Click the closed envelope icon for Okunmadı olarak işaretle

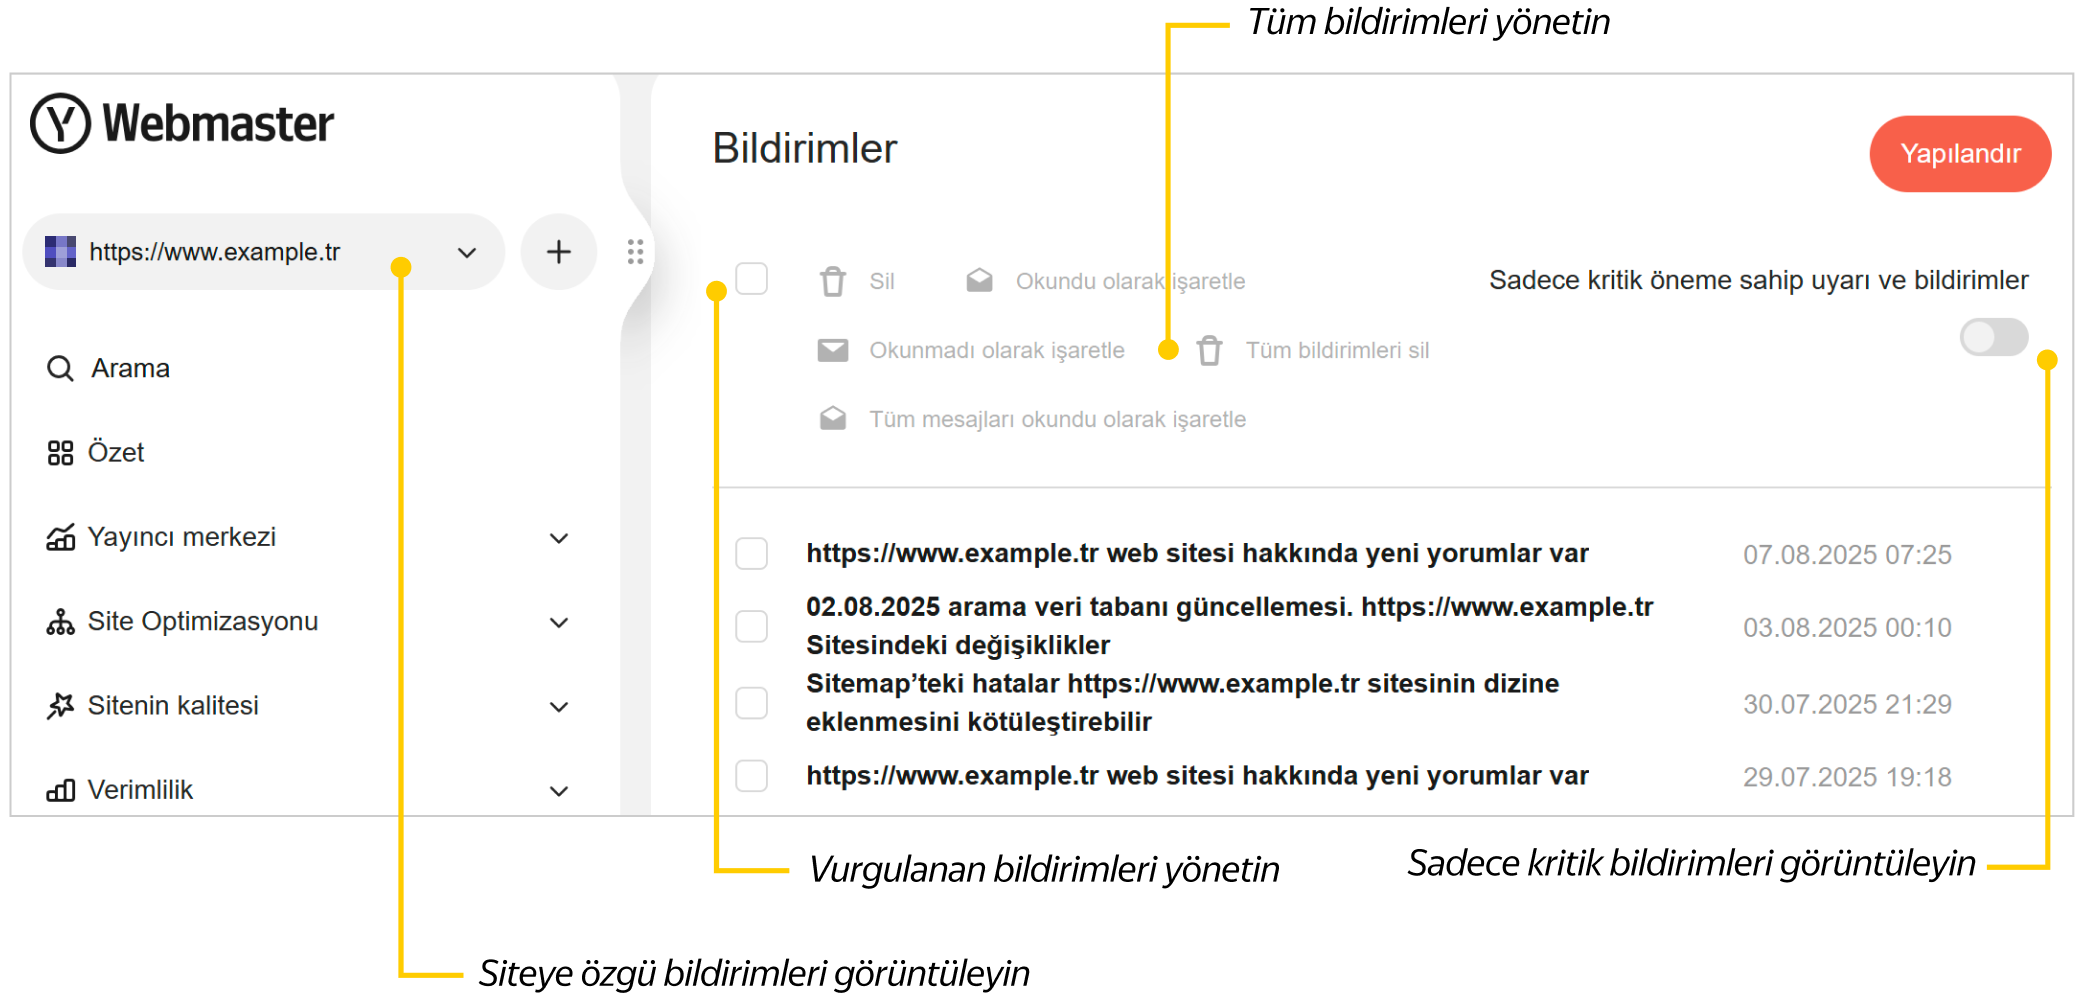click(832, 350)
